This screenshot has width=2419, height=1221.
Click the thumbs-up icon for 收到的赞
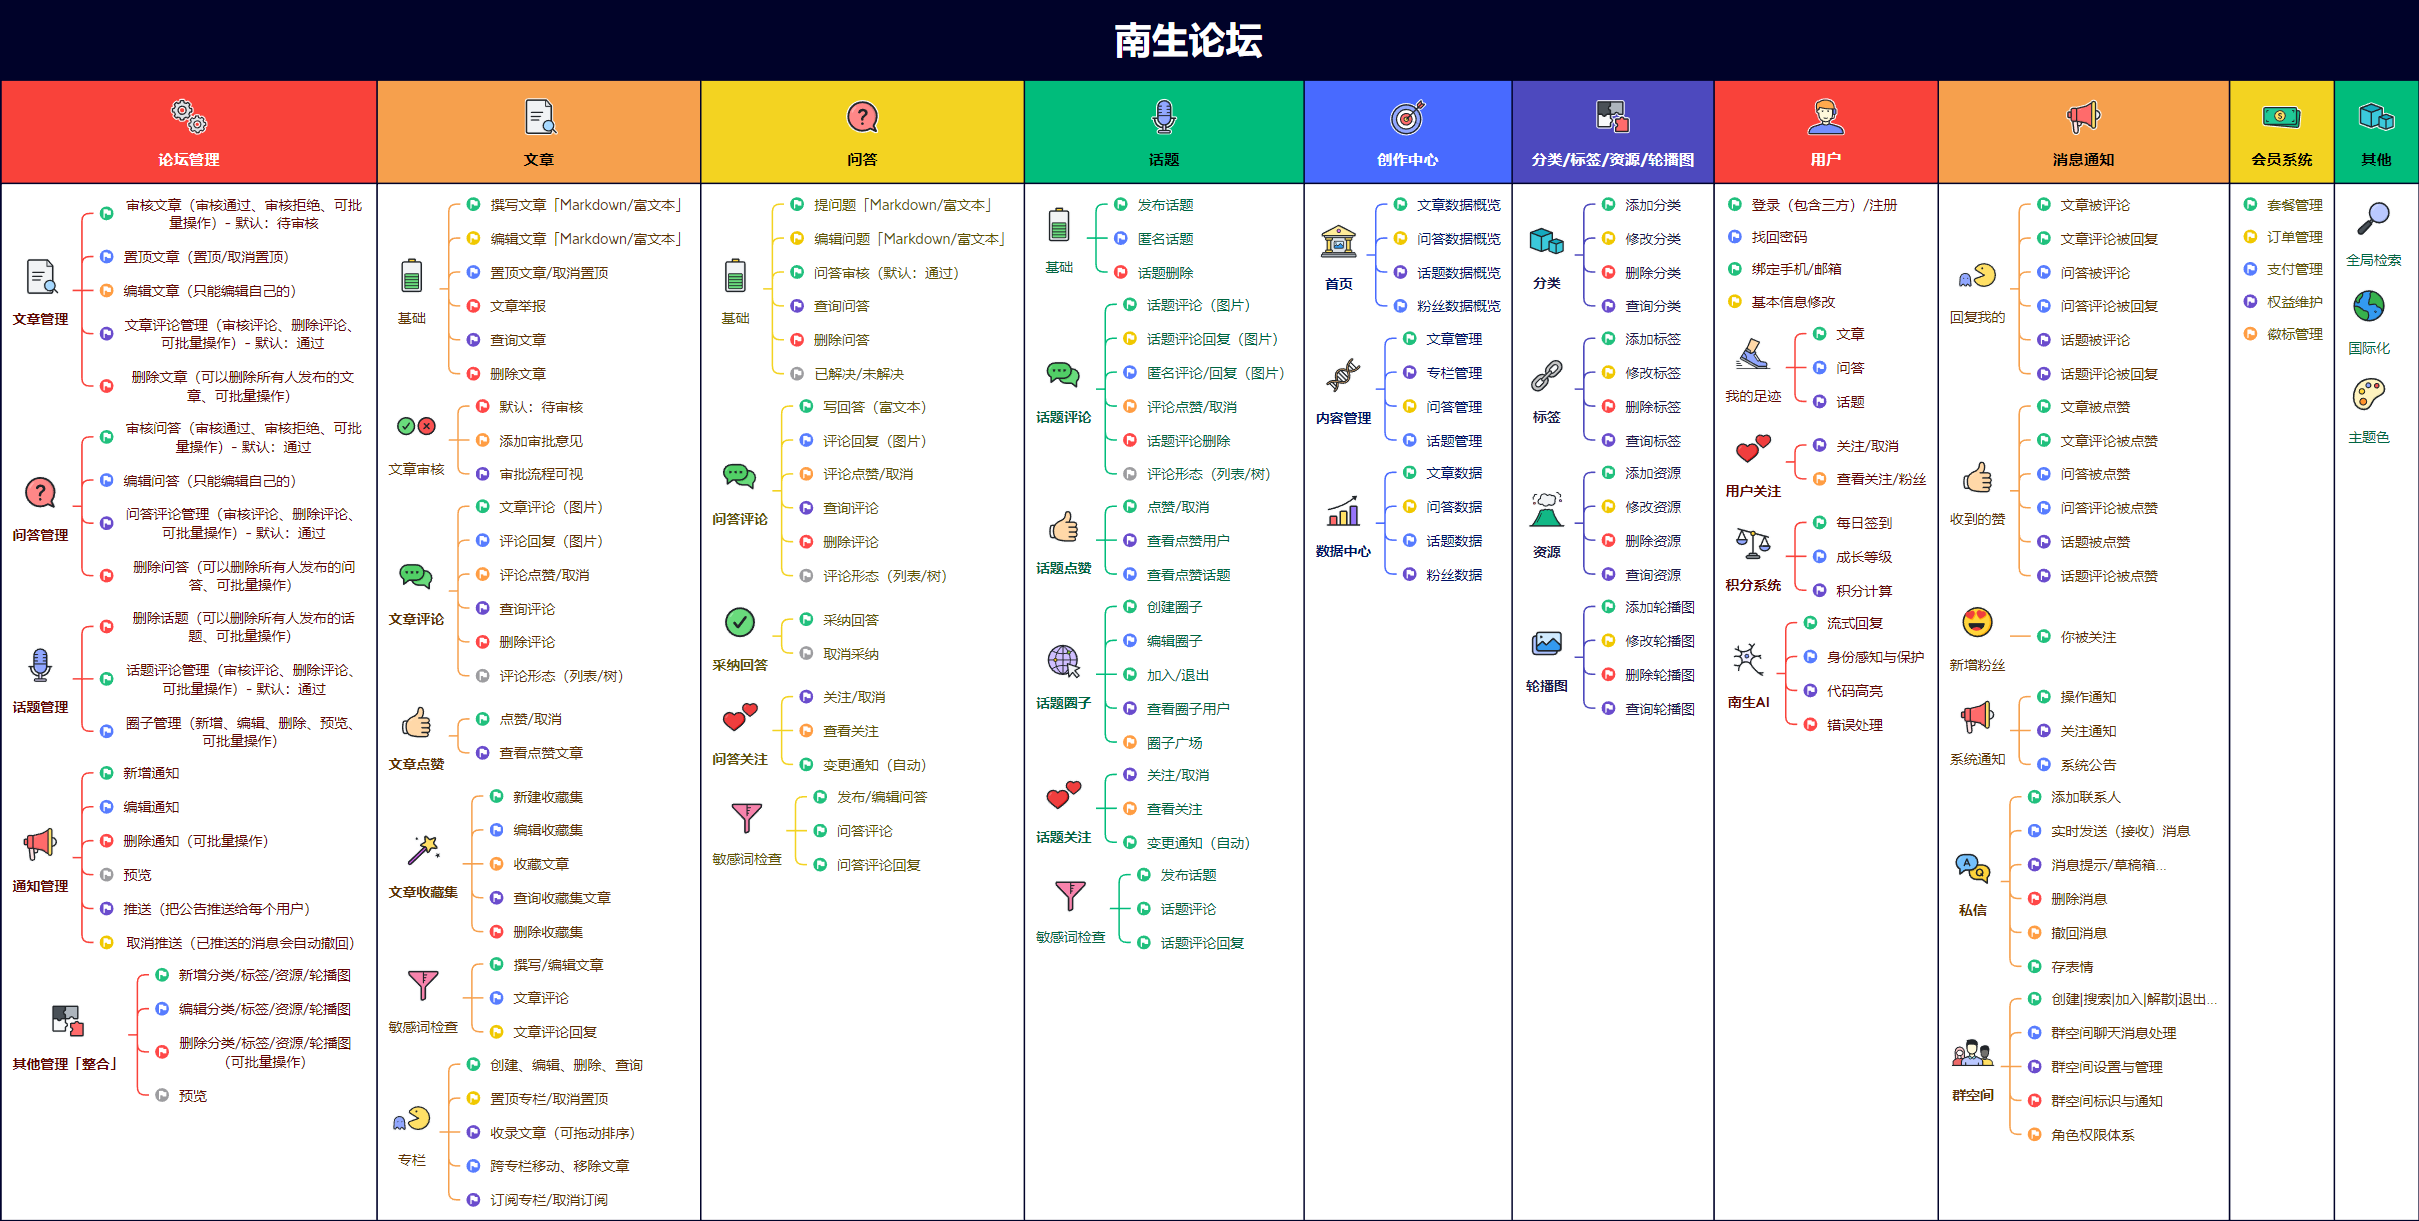(x=1977, y=477)
